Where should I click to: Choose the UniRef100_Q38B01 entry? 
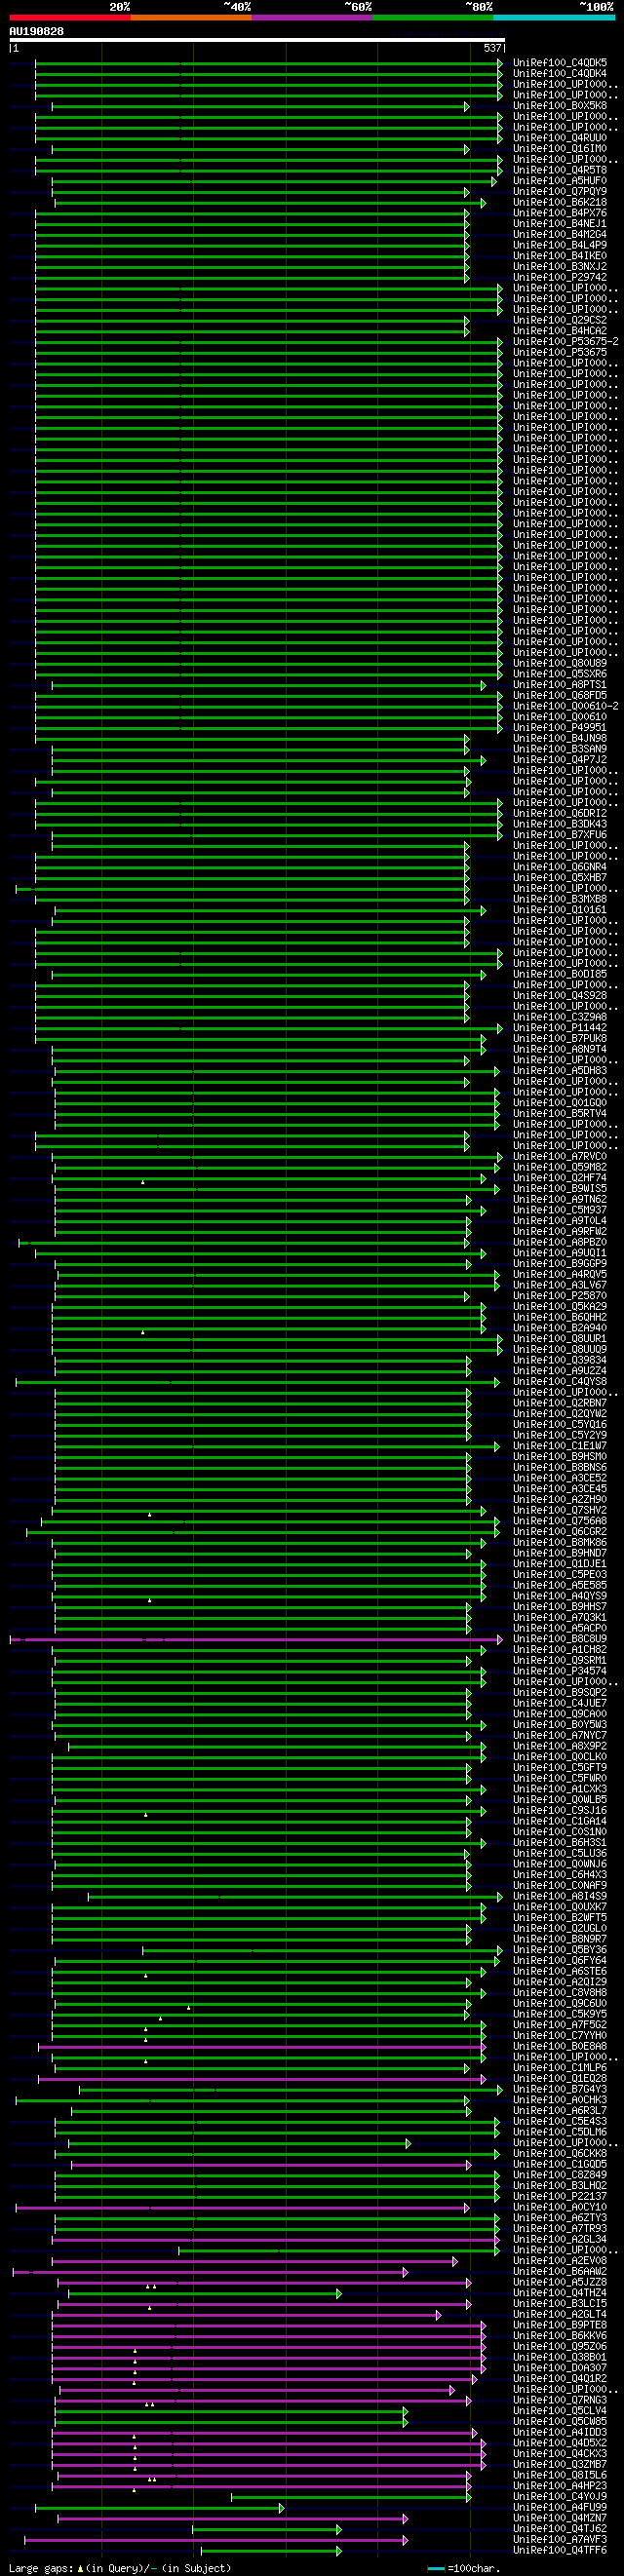point(560,2358)
